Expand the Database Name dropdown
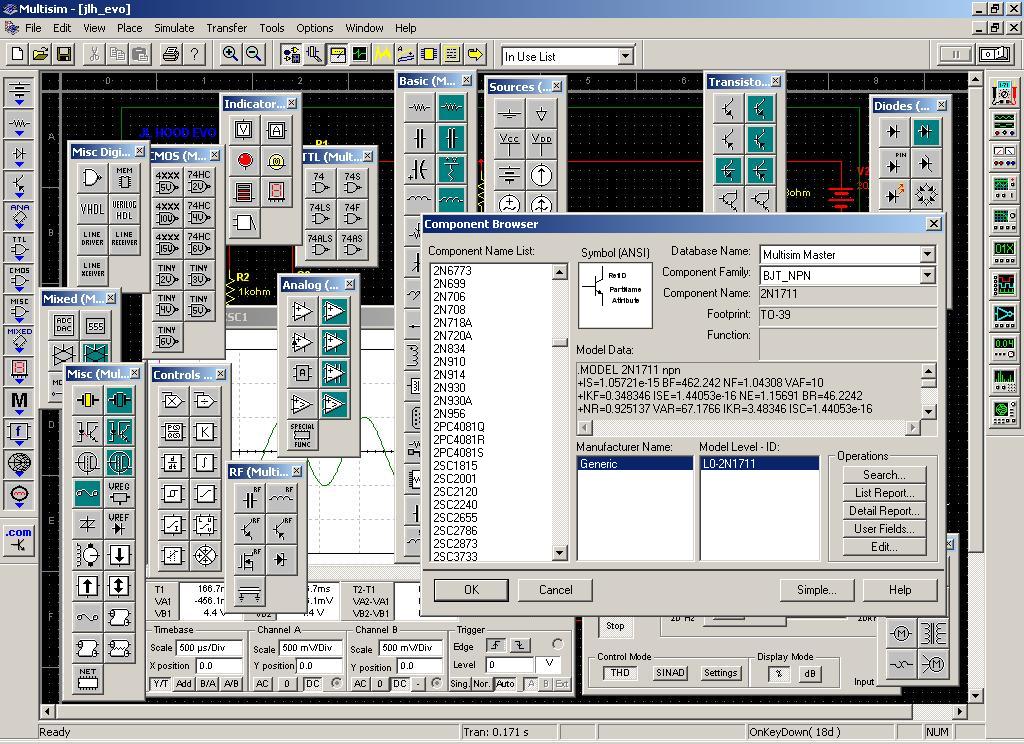The image size is (1024, 744). pyautogui.click(x=927, y=254)
